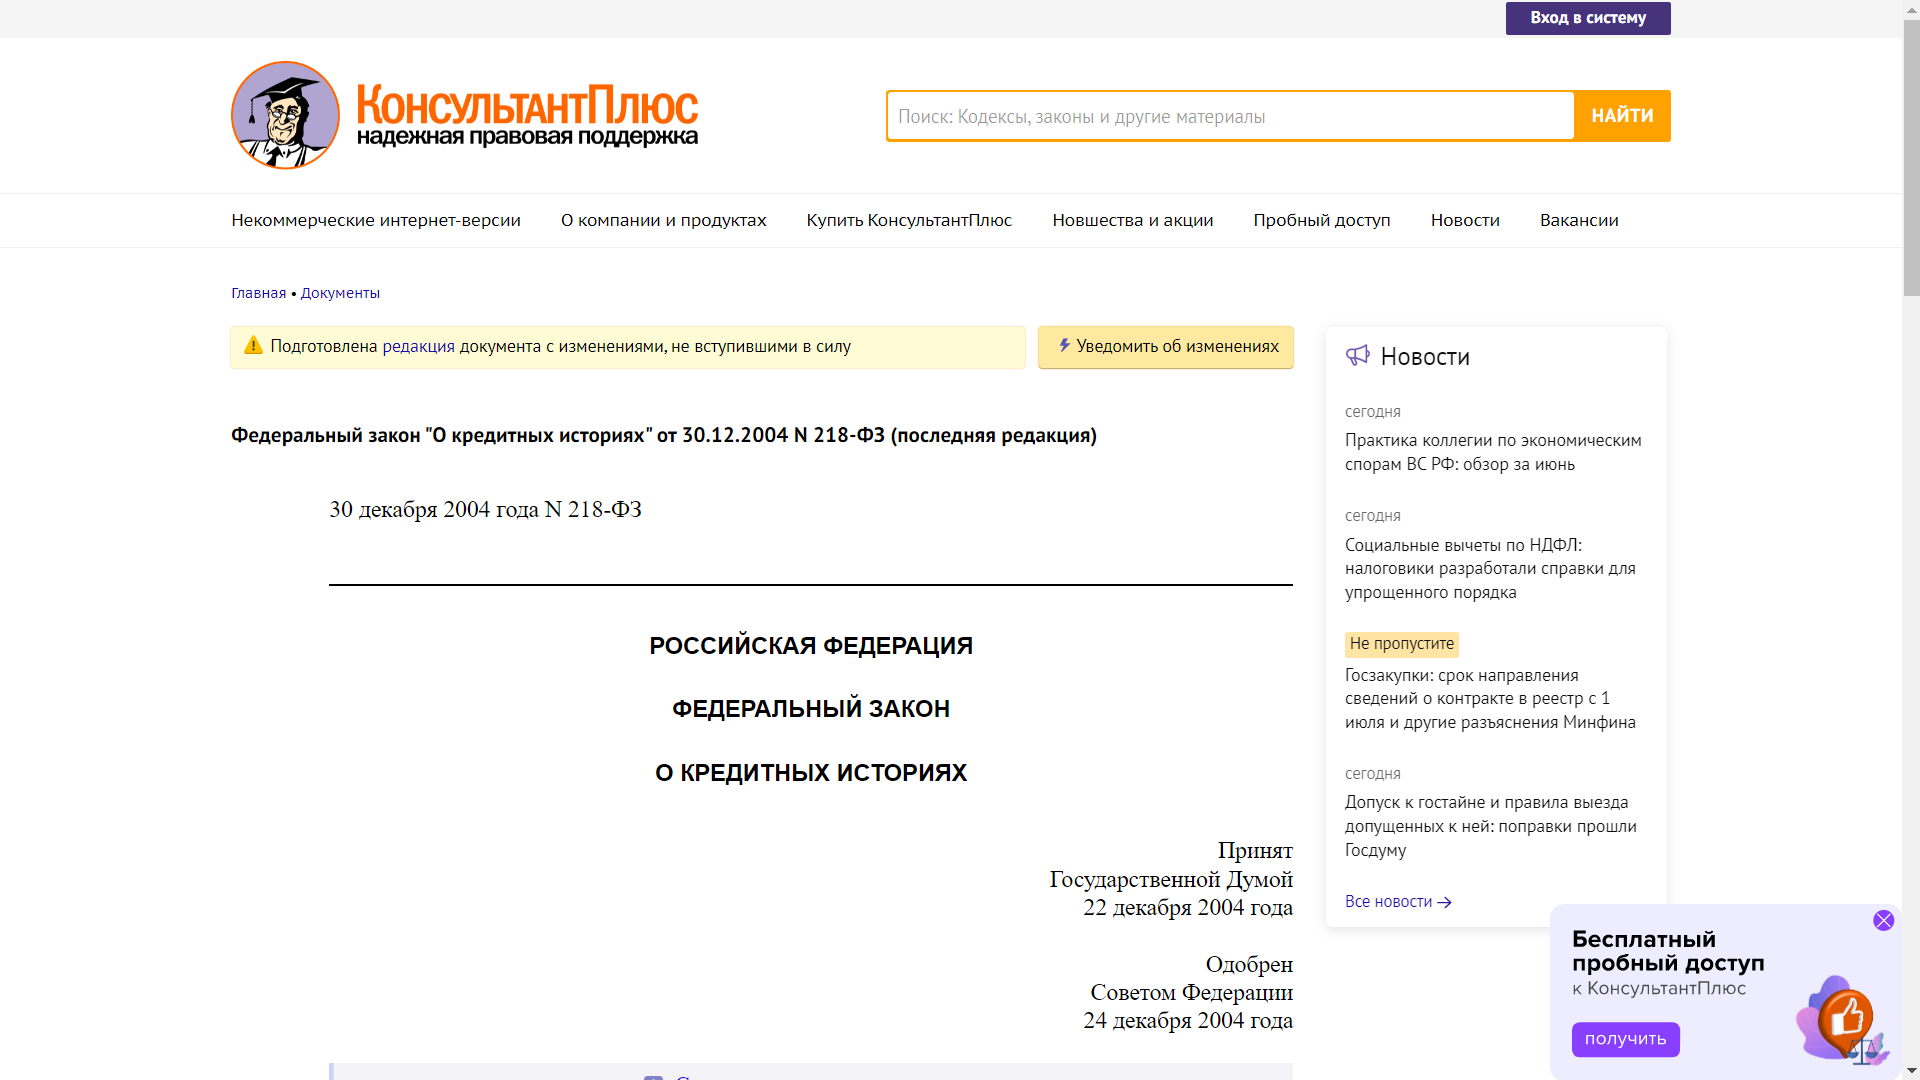
Task: Close the free trial access popup
Action: (x=1884, y=919)
